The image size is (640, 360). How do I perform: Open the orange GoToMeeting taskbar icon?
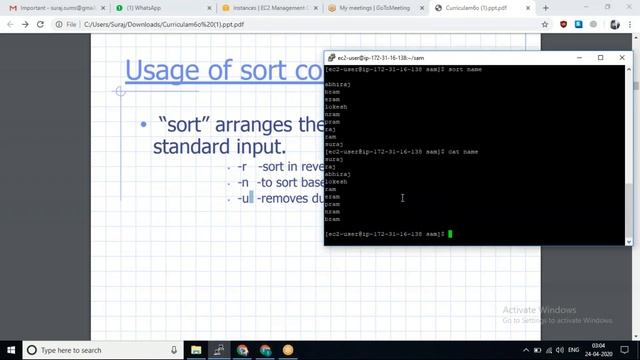(x=288, y=350)
